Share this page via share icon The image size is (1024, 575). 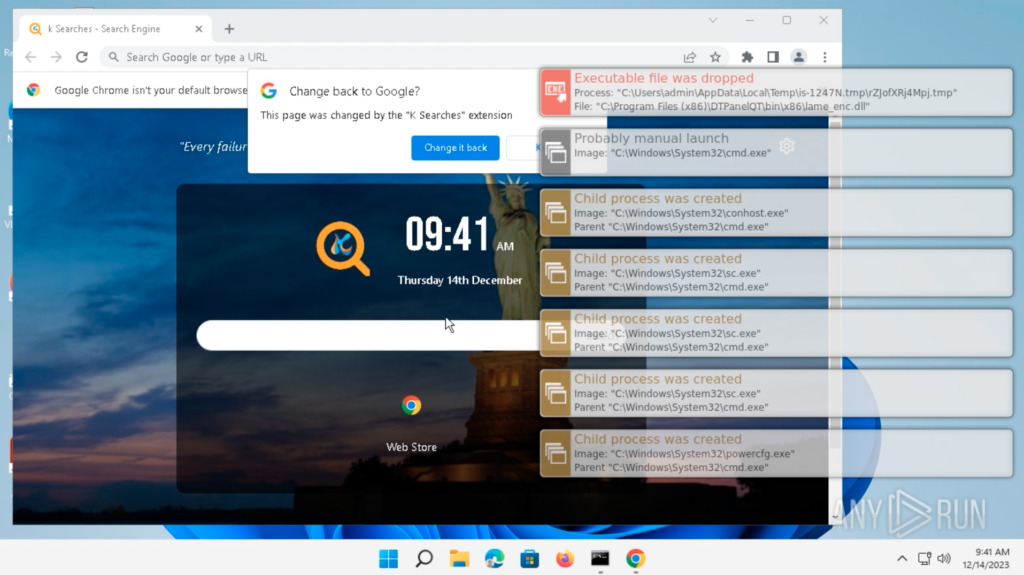coord(690,57)
